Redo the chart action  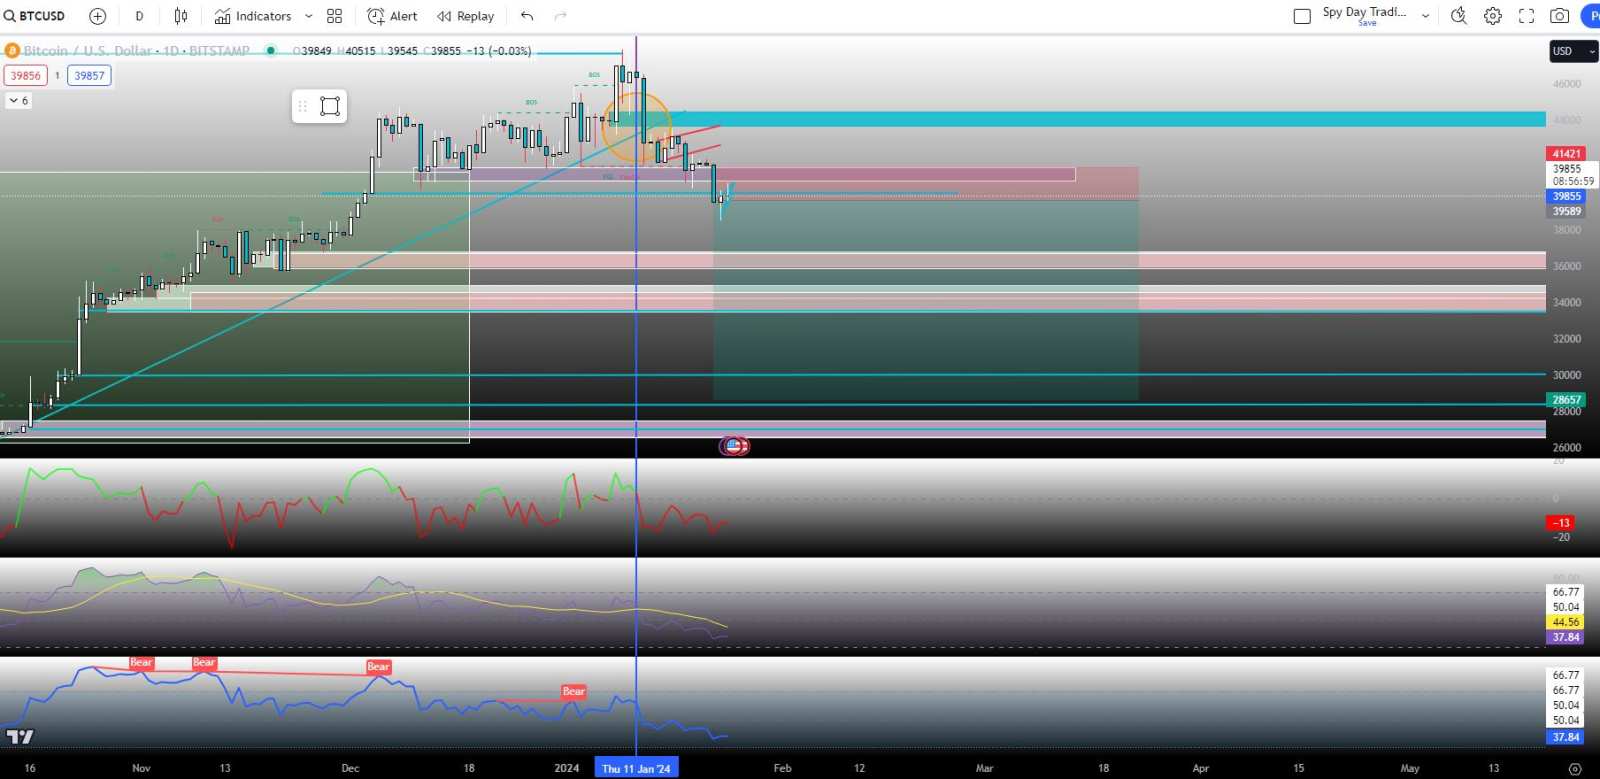point(560,16)
